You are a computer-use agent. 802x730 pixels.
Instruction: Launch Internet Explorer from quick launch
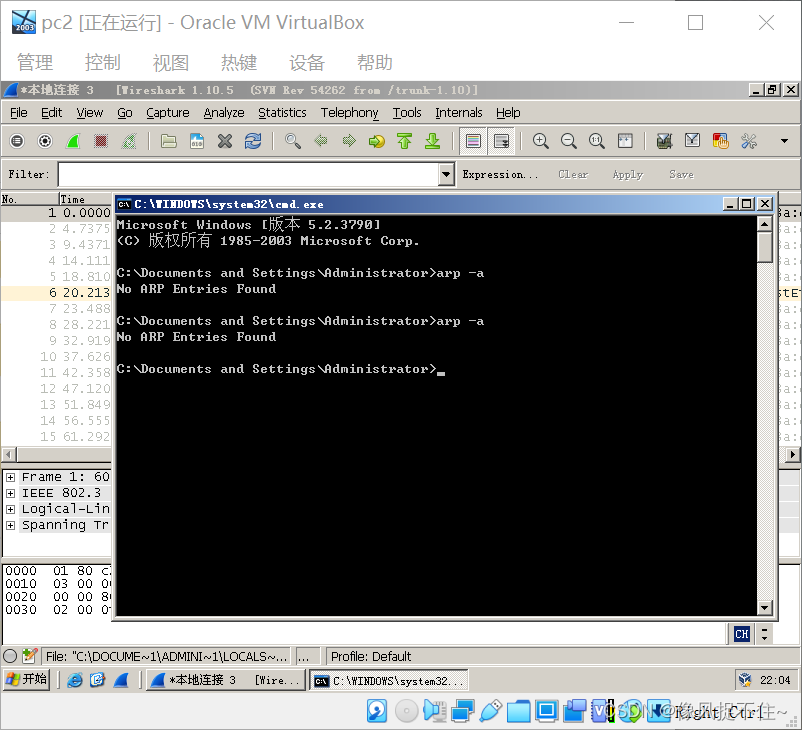click(75, 680)
